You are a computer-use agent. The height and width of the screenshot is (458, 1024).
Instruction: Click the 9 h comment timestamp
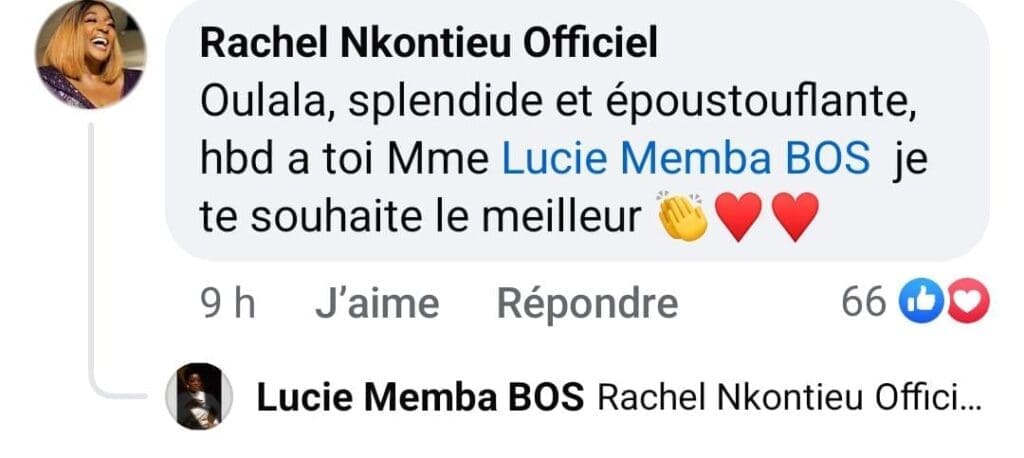tap(228, 303)
